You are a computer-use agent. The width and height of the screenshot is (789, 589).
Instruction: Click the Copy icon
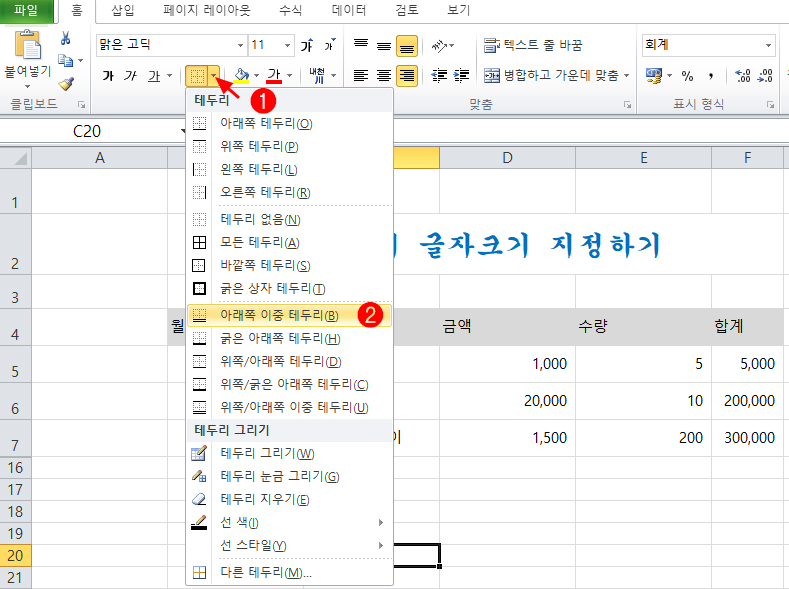[65, 60]
